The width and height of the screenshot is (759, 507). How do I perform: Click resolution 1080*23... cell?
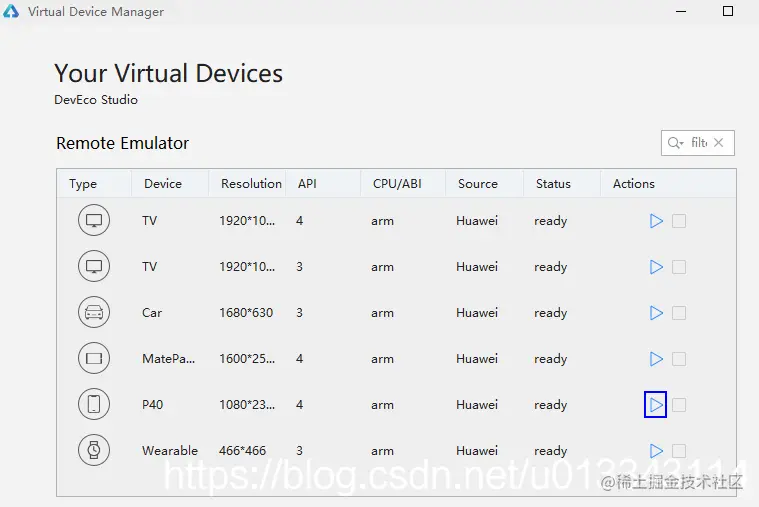click(247, 405)
